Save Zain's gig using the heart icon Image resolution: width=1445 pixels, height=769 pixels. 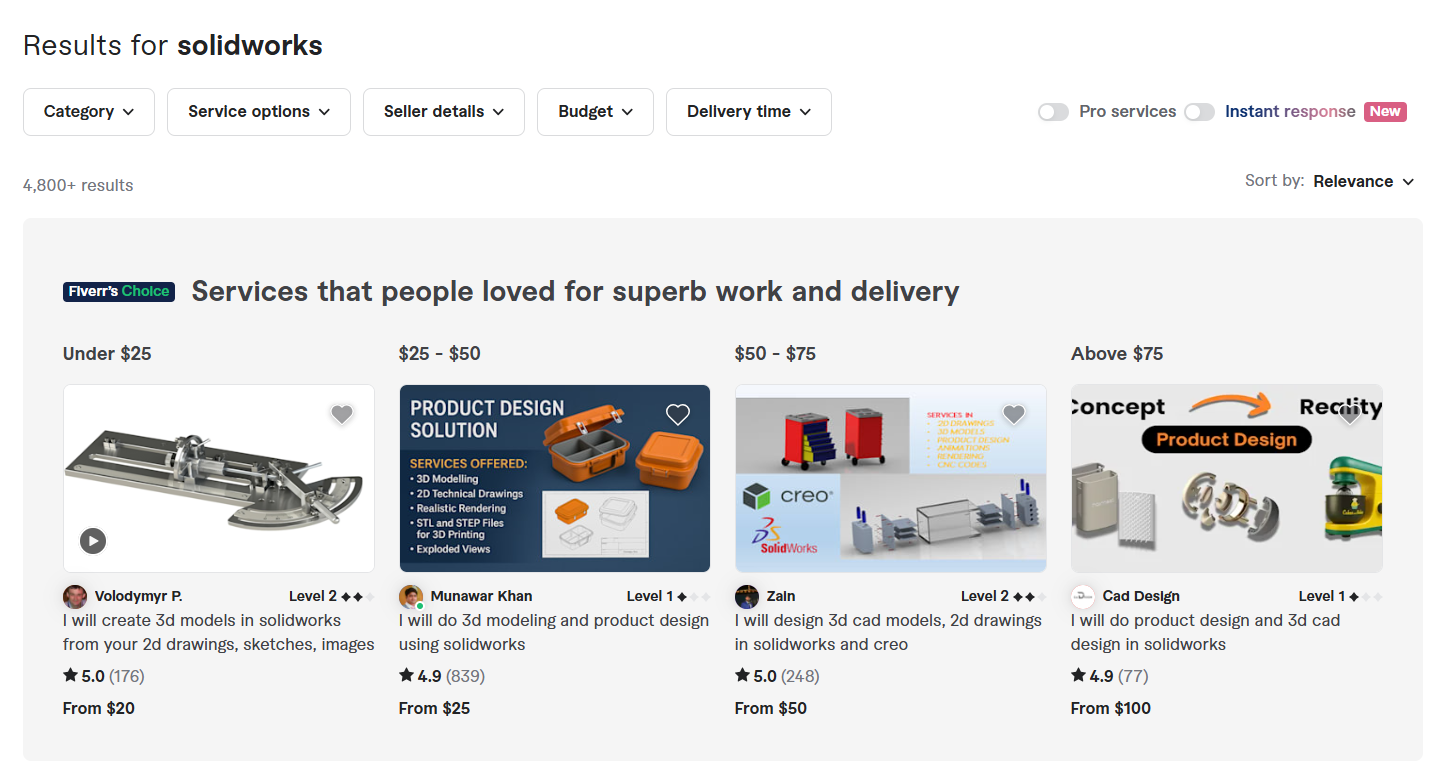[1014, 414]
